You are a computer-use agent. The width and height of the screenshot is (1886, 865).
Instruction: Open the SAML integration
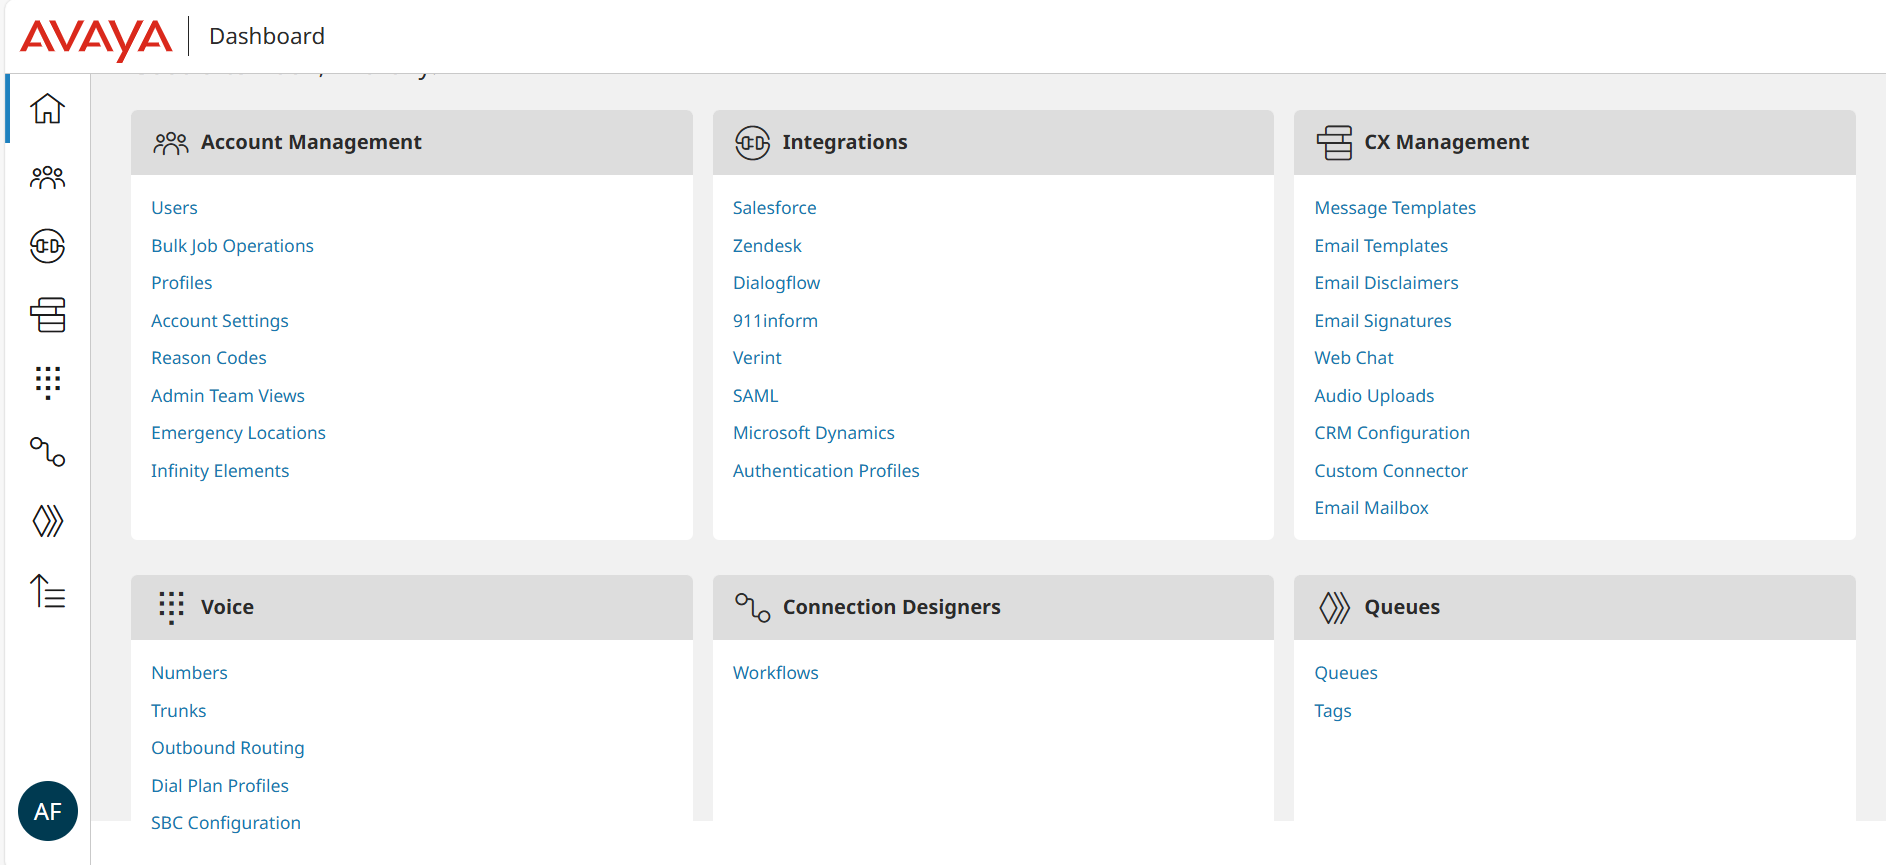[755, 396]
